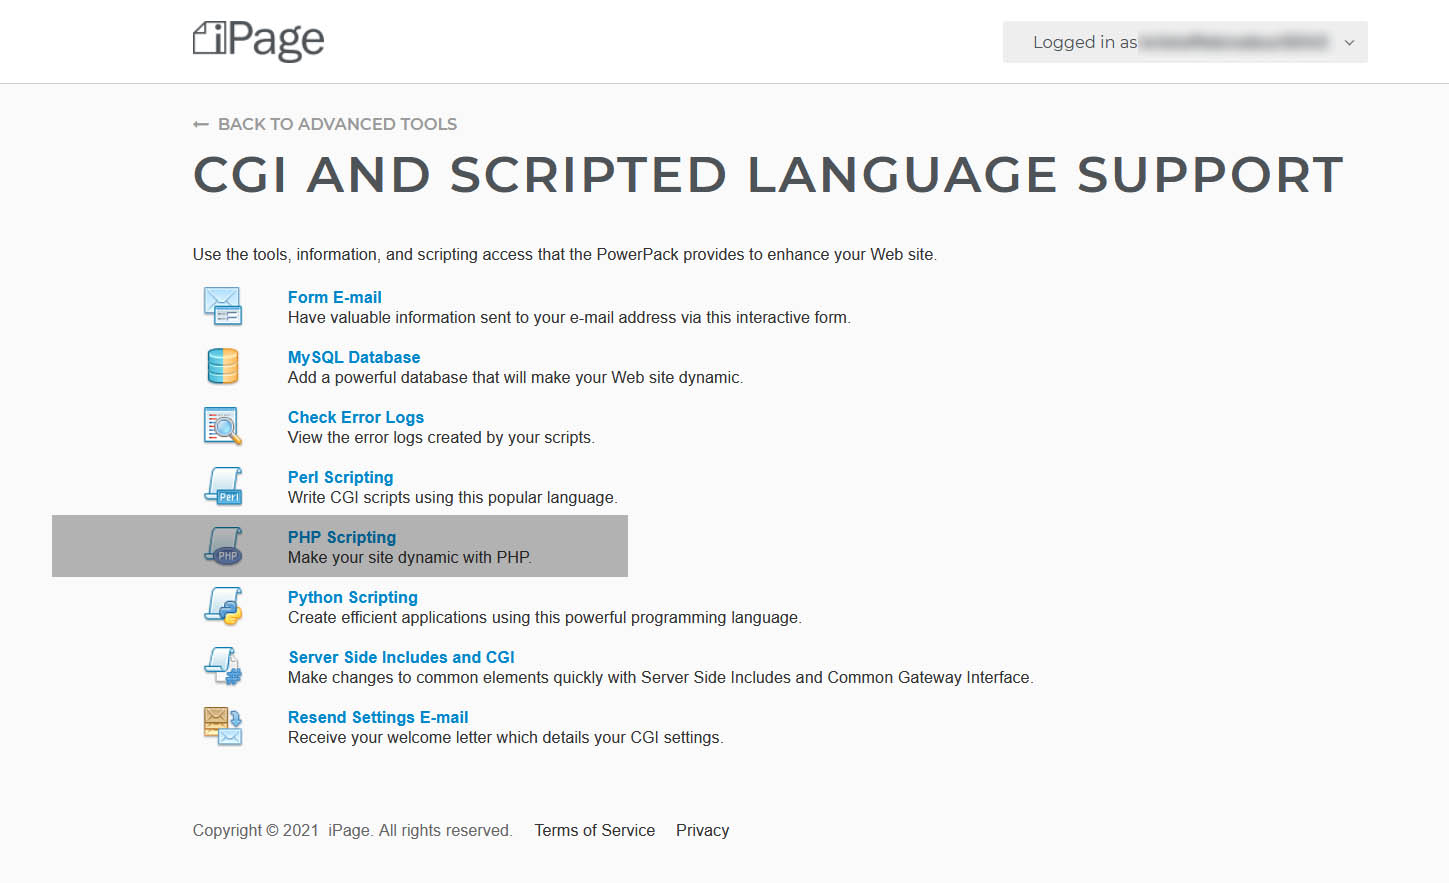Open the MySQL Database link

tap(354, 357)
